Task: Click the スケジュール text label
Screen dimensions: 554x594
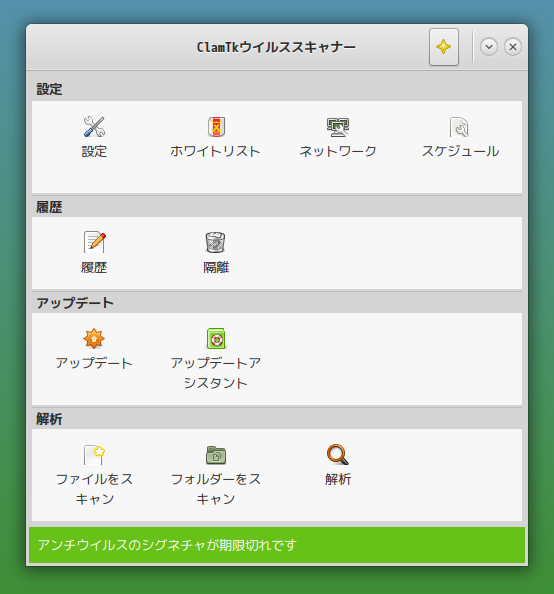Action: pos(460,151)
